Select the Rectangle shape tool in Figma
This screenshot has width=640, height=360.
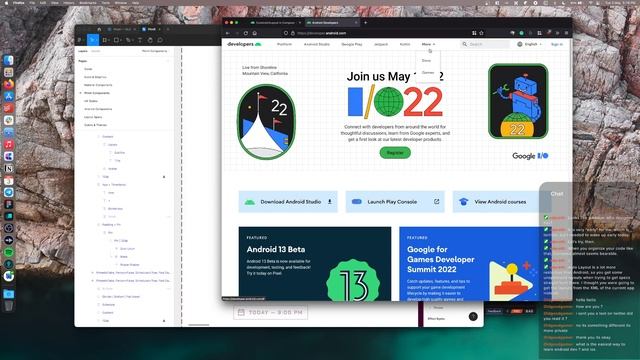point(116,40)
